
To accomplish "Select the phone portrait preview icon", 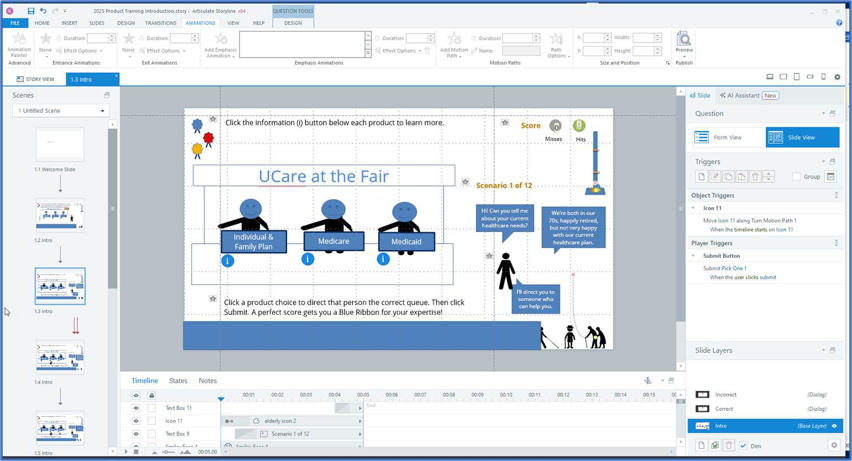I will [x=823, y=77].
